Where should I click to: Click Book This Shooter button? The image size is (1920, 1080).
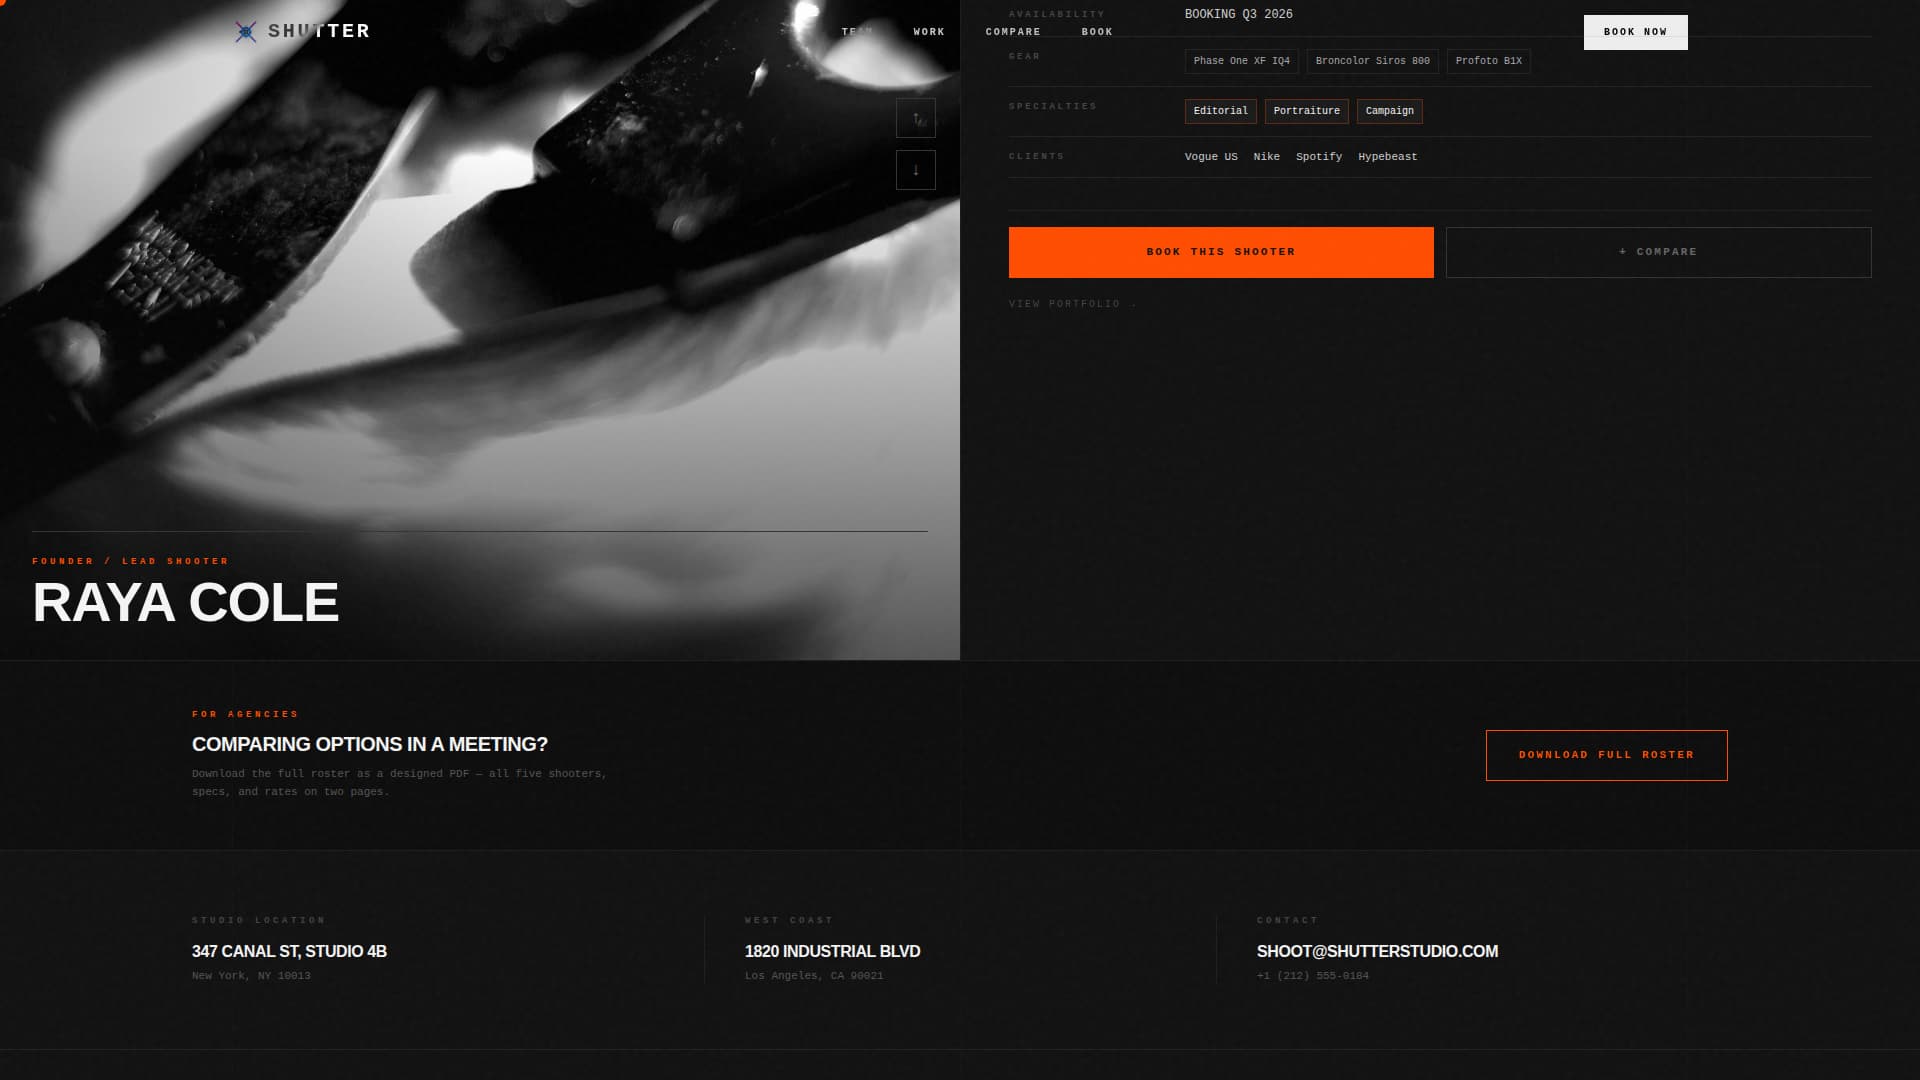(1221, 252)
